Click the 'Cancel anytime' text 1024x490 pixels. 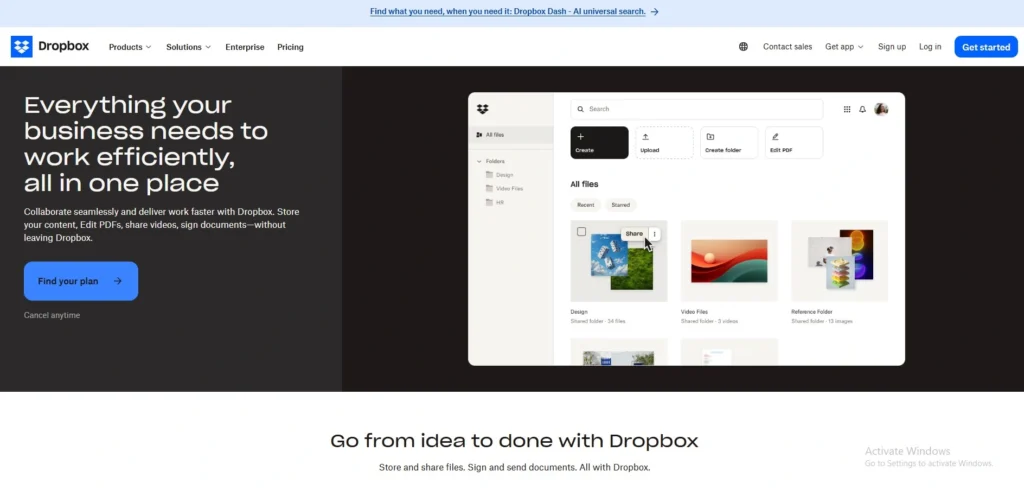click(x=52, y=316)
